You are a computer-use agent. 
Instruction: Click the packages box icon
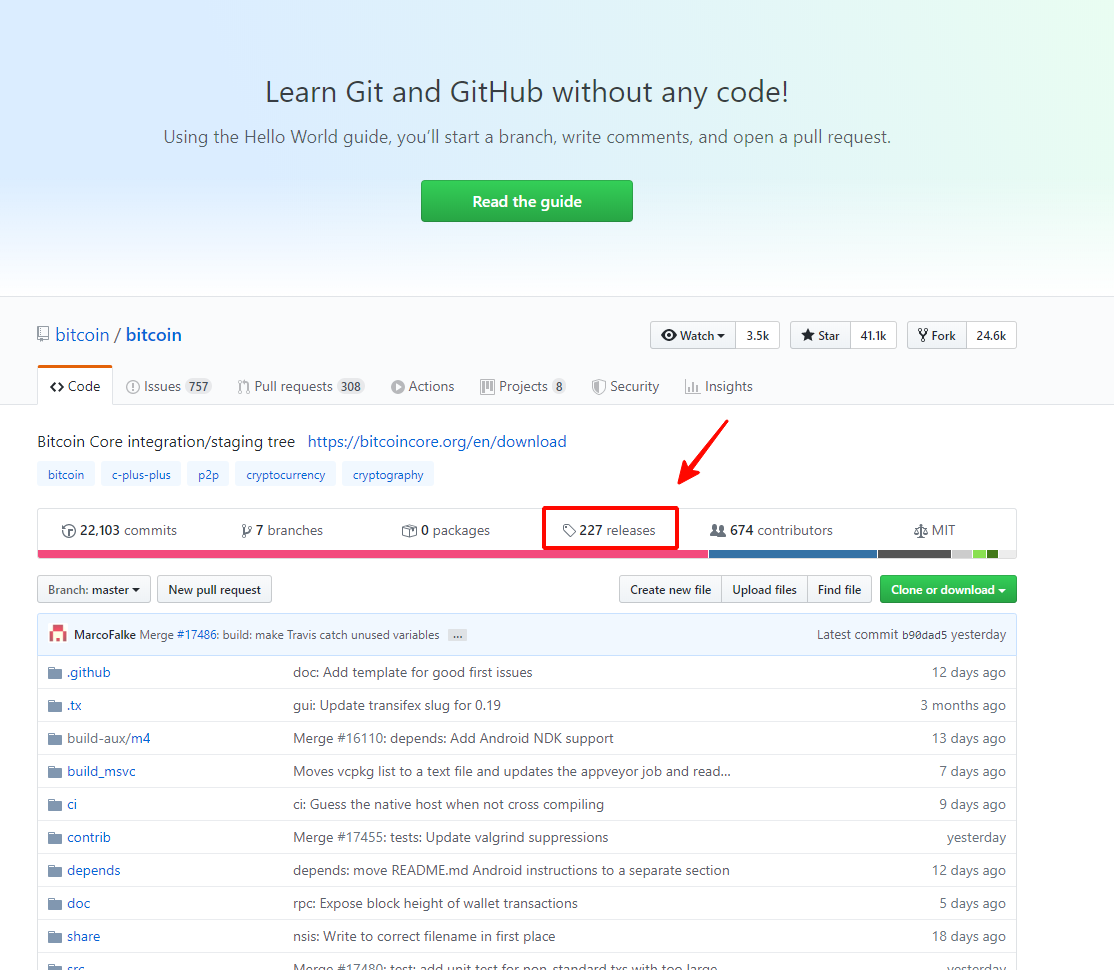pos(409,531)
